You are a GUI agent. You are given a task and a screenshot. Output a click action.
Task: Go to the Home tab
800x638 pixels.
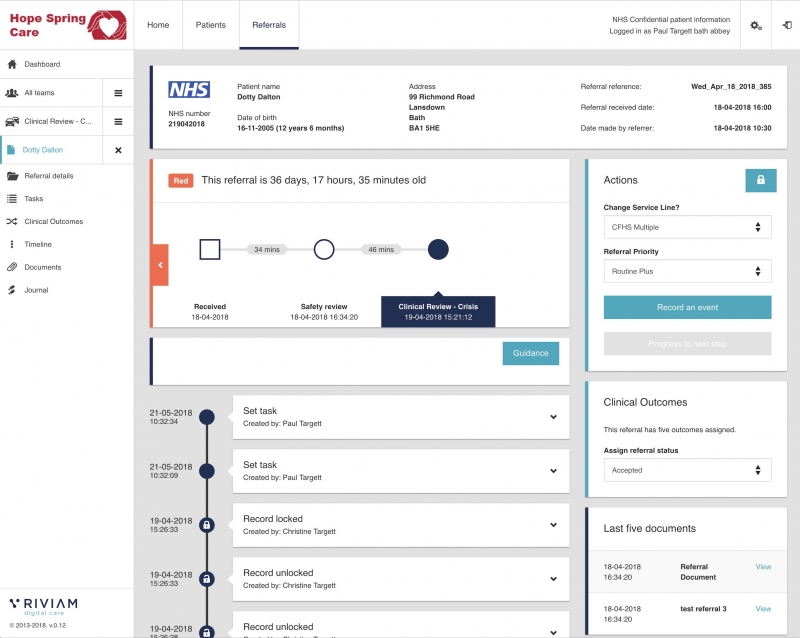click(158, 25)
